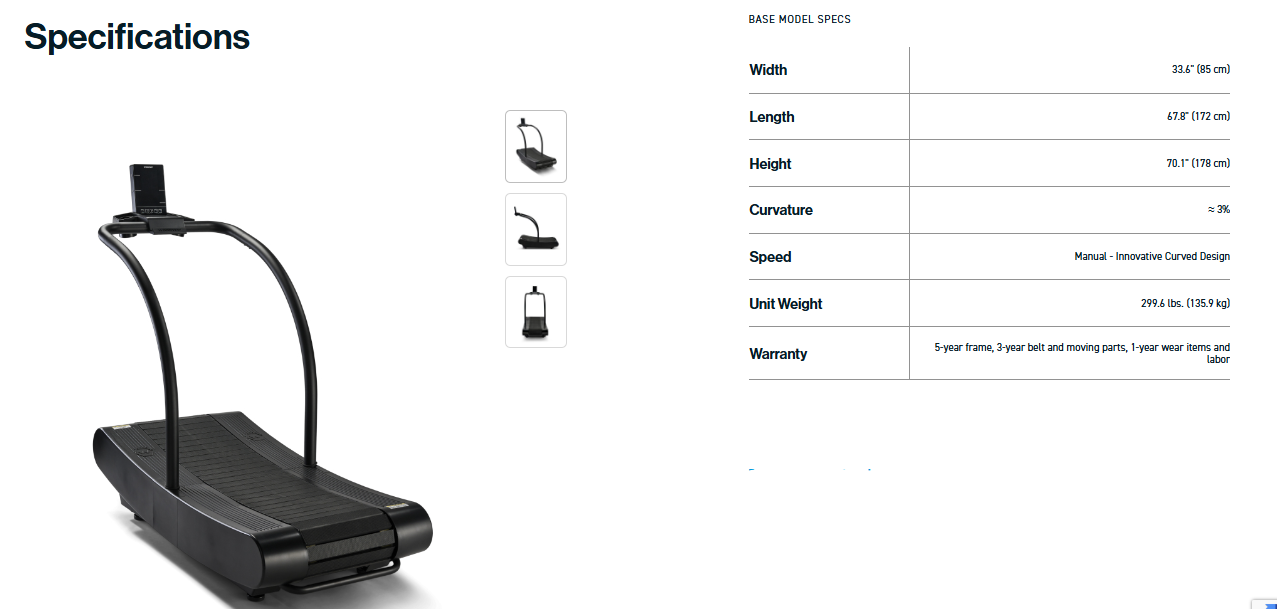Click the BASE MODEL SPECS label

click(800, 19)
